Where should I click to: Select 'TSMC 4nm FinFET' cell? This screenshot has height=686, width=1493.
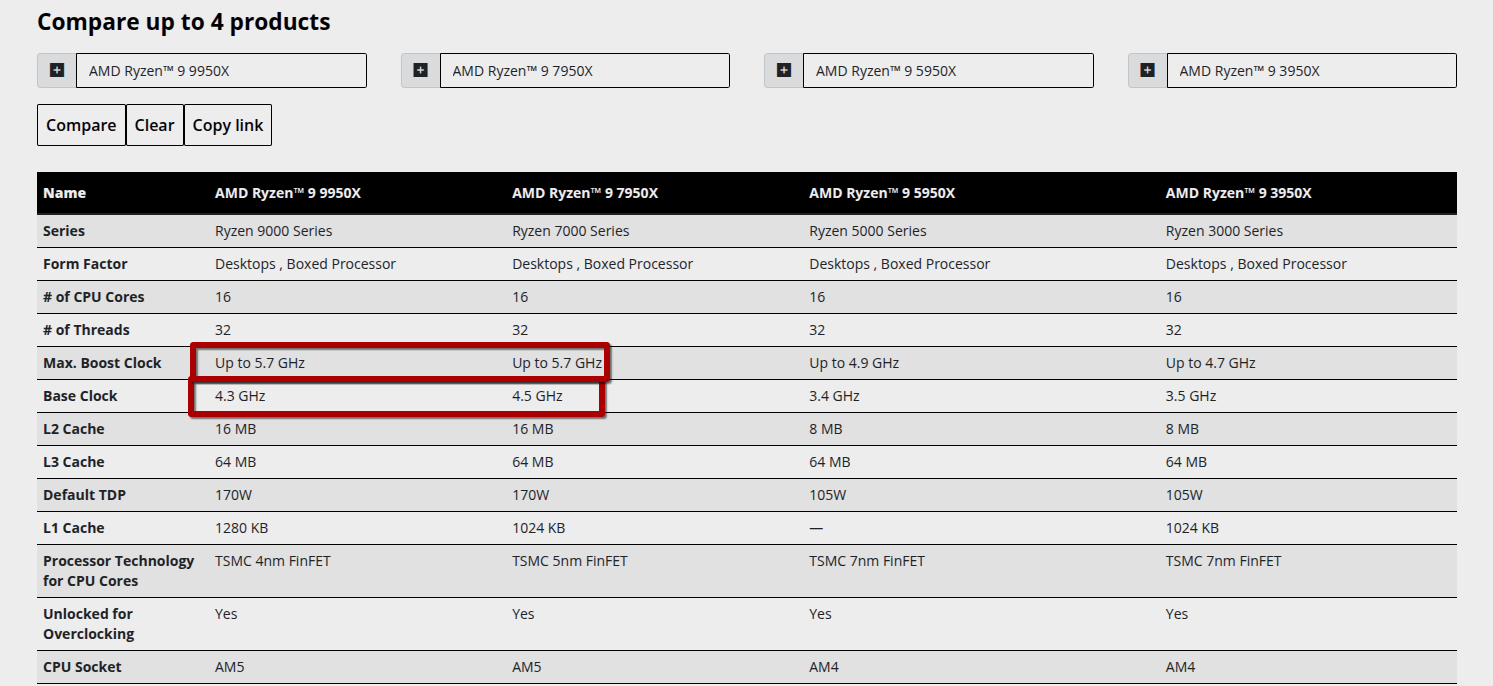click(x=273, y=561)
